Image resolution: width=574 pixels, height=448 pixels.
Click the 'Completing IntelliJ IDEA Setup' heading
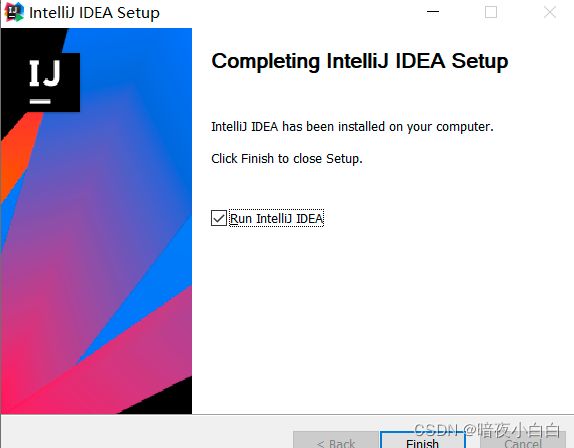tap(359, 61)
